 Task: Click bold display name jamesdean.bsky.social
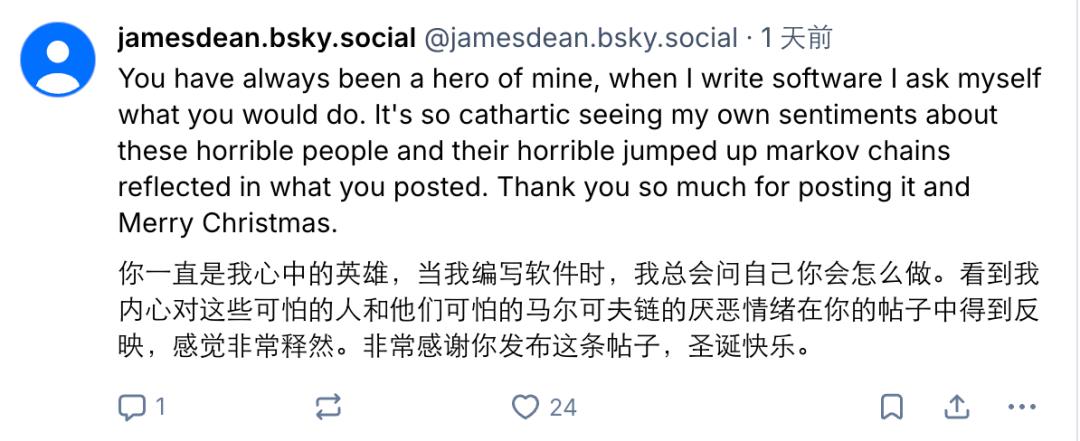coord(266,39)
